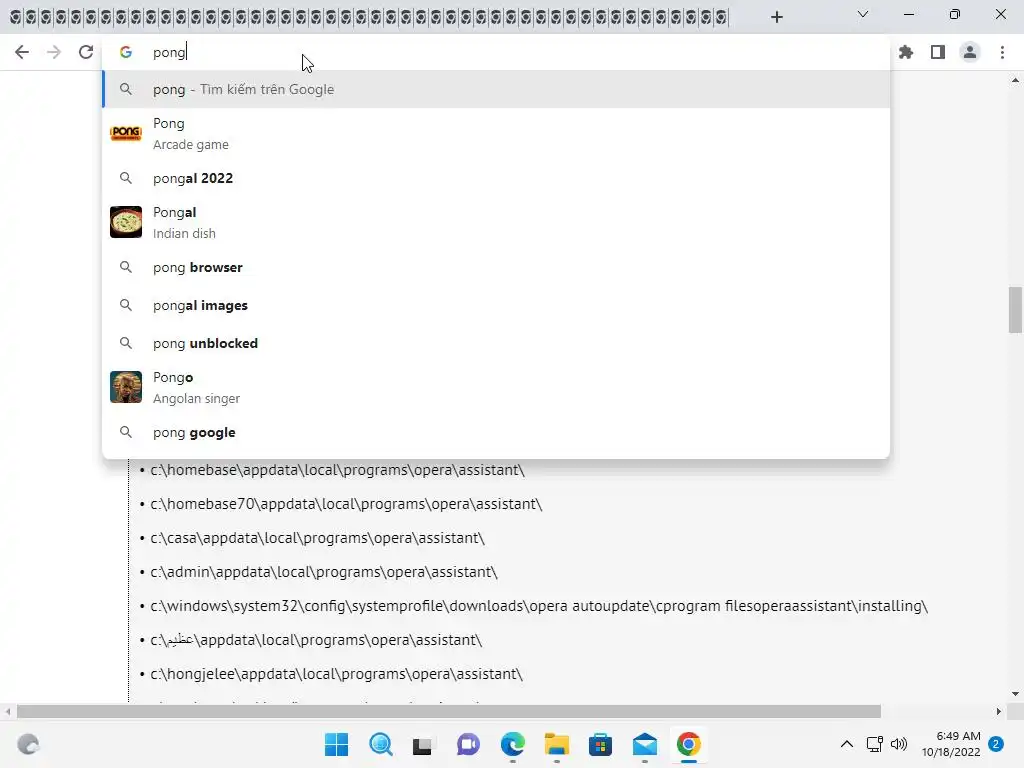Open Task View in taskbar
Screen dimensions: 1024x768
[x=423, y=744]
